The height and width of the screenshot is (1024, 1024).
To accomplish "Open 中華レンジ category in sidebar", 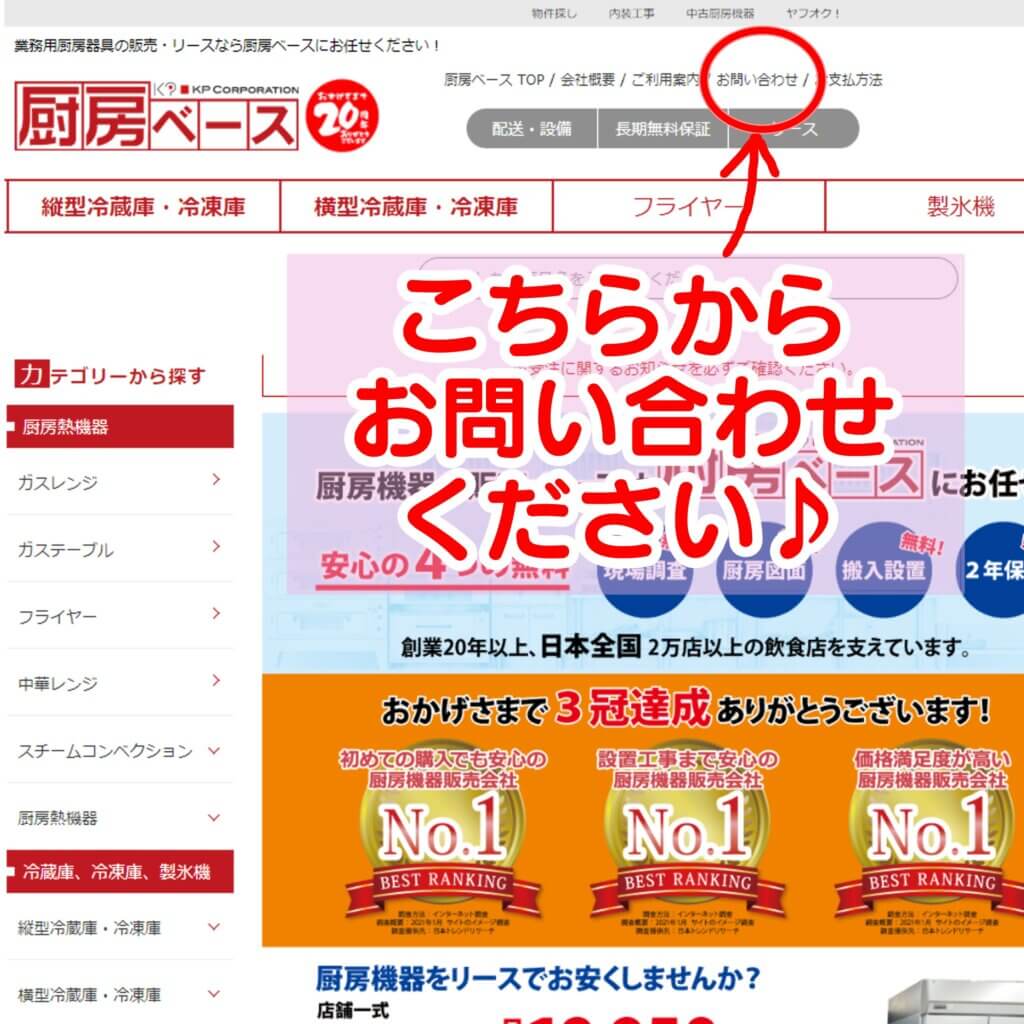I will click(57, 684).
